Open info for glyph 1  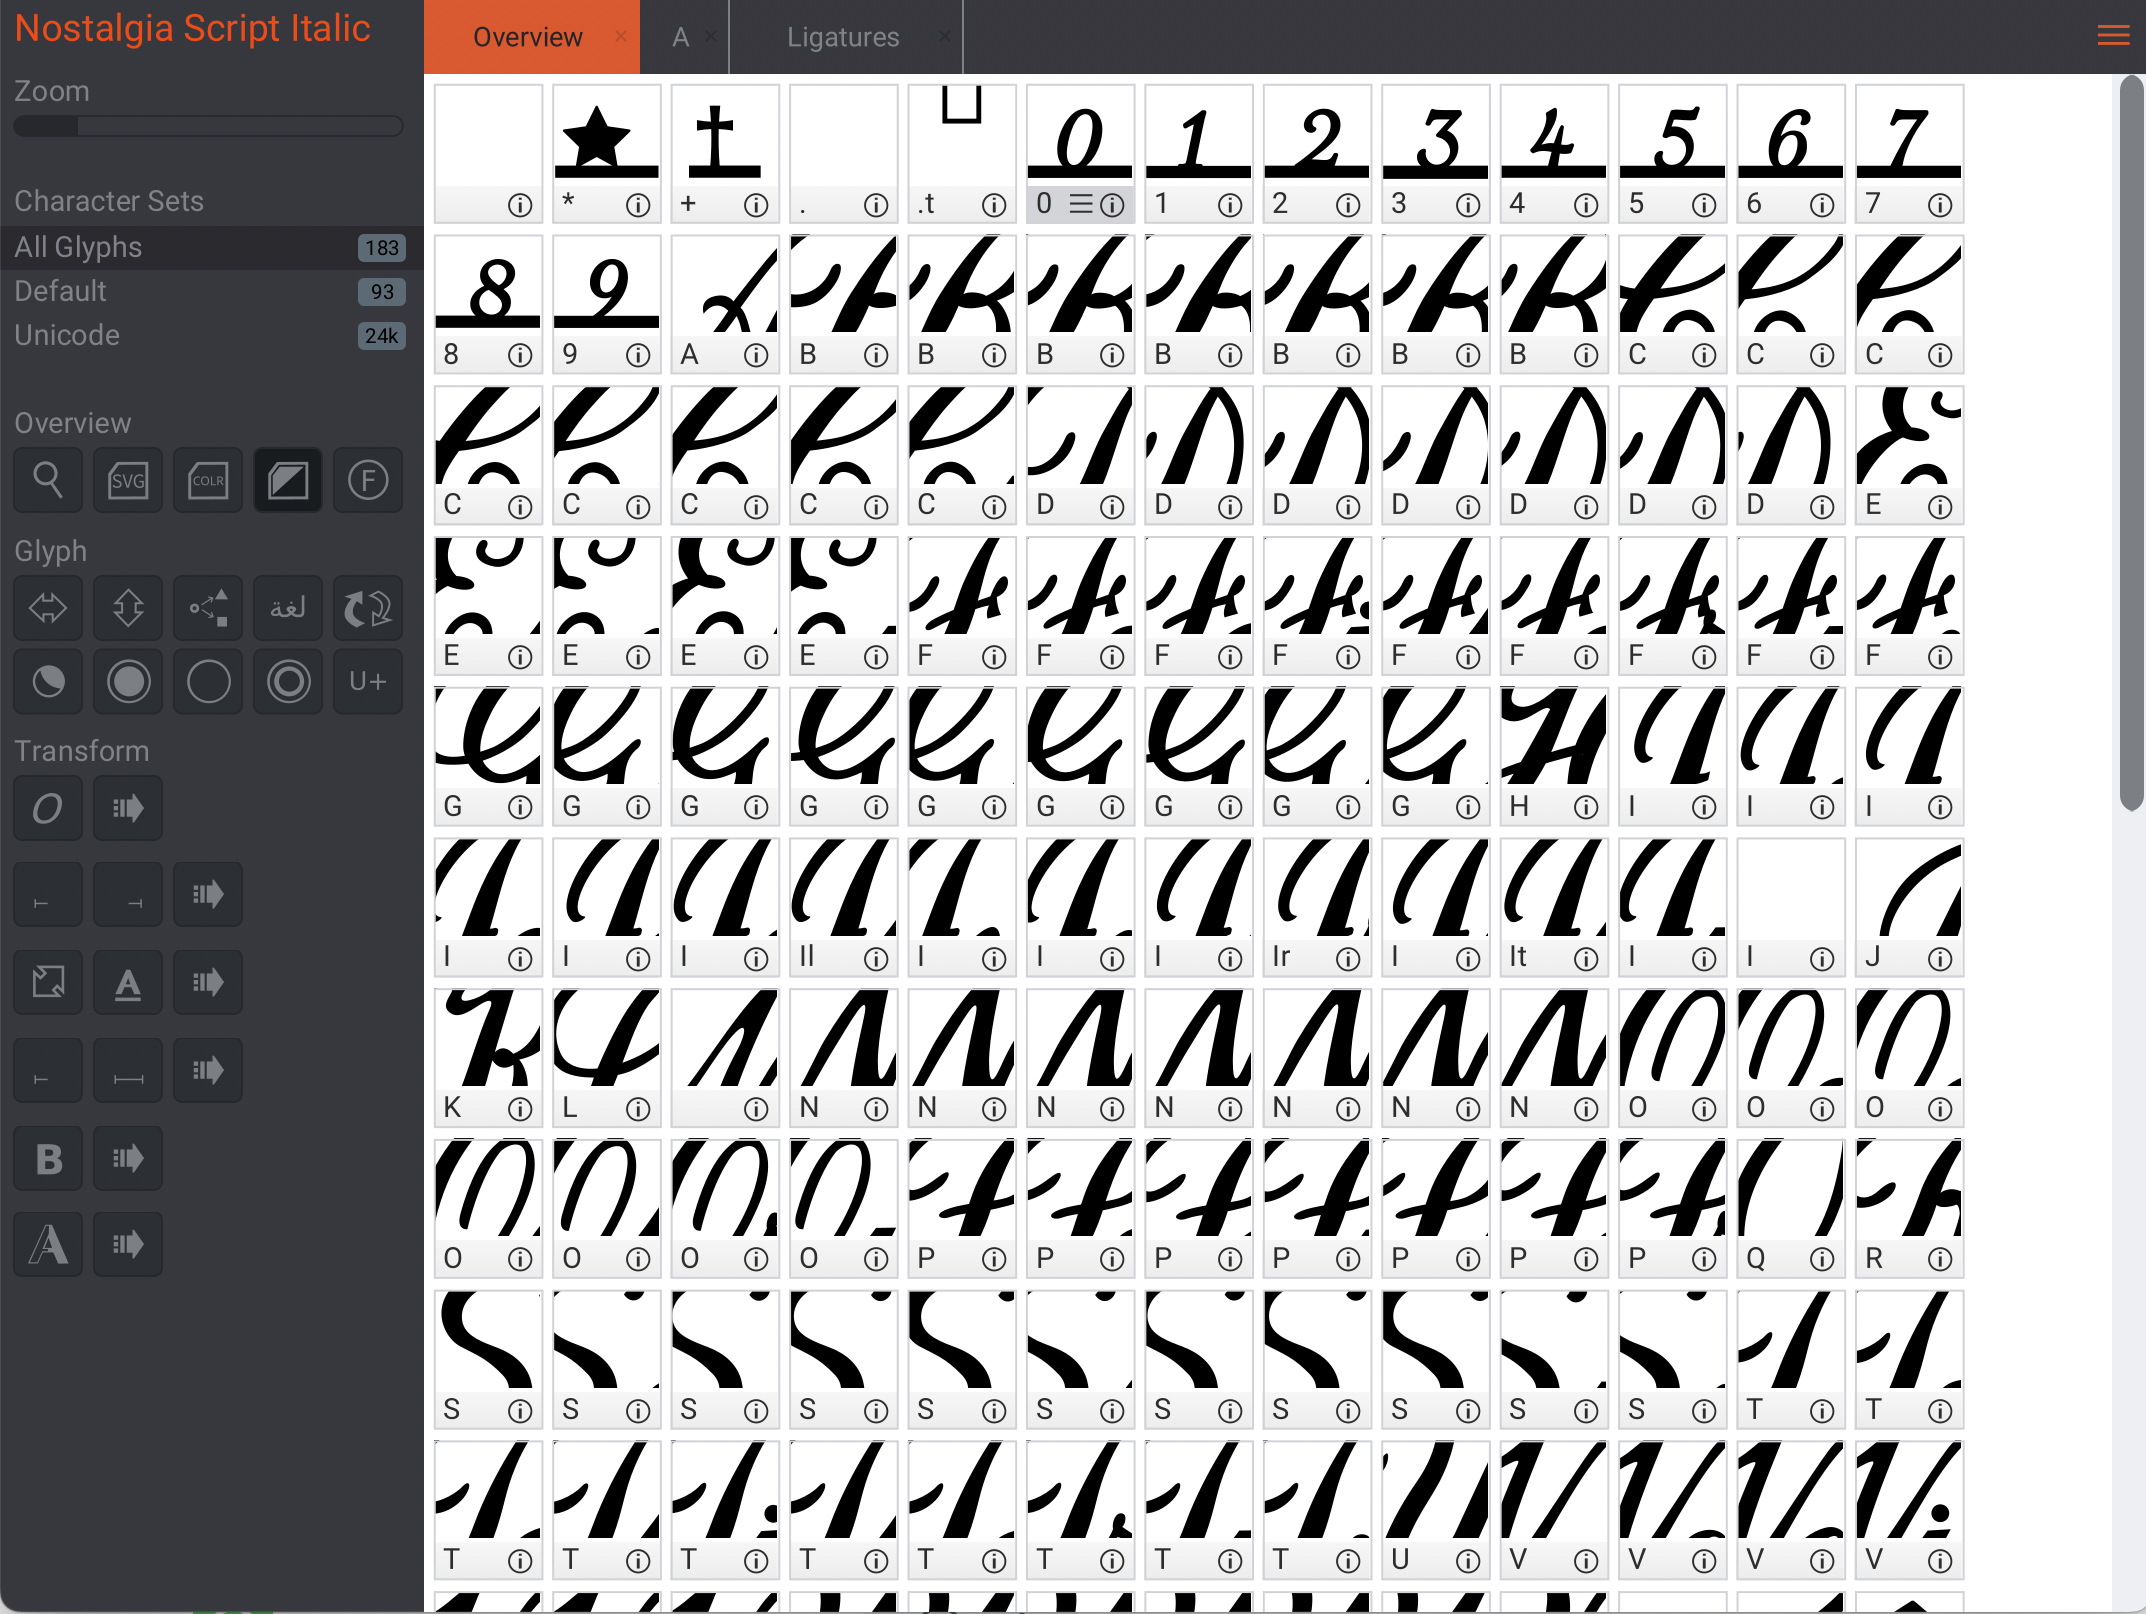(x=1230, y=205)
